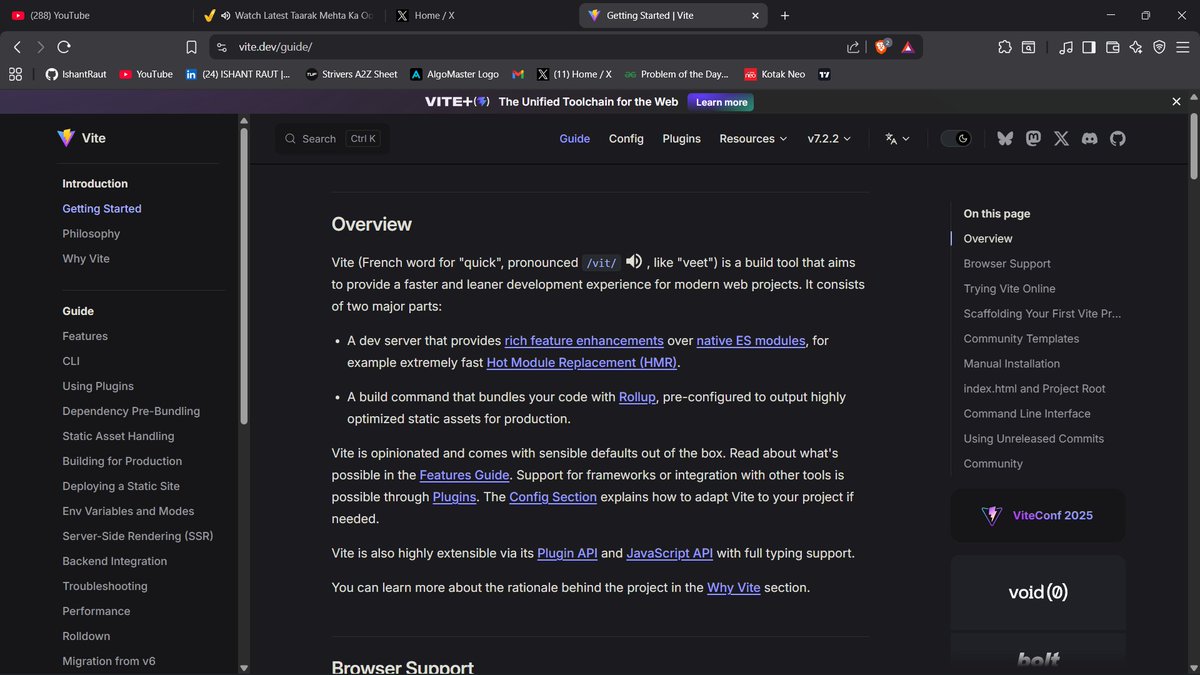Toggle the dark mode appearance switch
Image resolution: width=1200 pixels, height=675 pixels.
pos(956,139)
